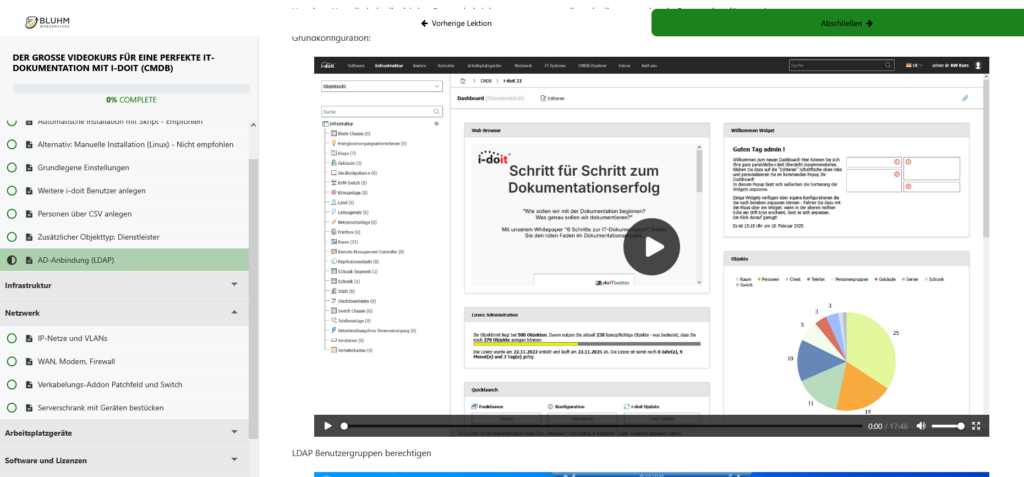This screenshot has height=477, width=1024.
Task: Toggle completion circle for 'IP-Netze und VLANs'
Action: 12,338
